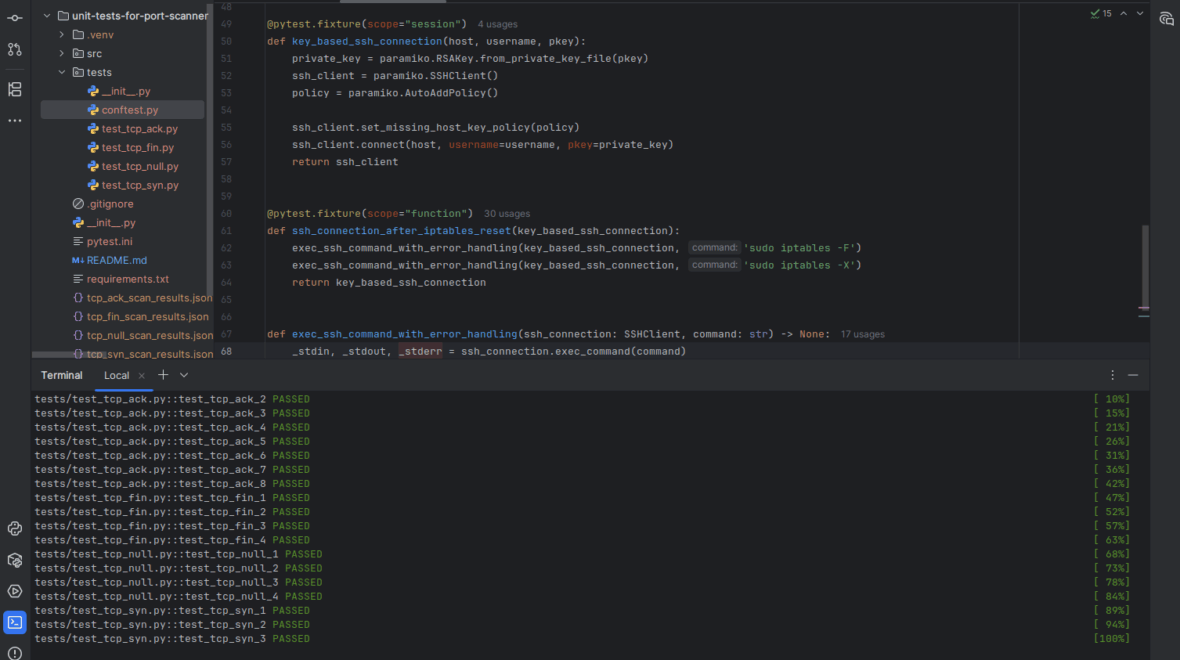Click the editor vertical scrollbar thumb

point(1145,265)
